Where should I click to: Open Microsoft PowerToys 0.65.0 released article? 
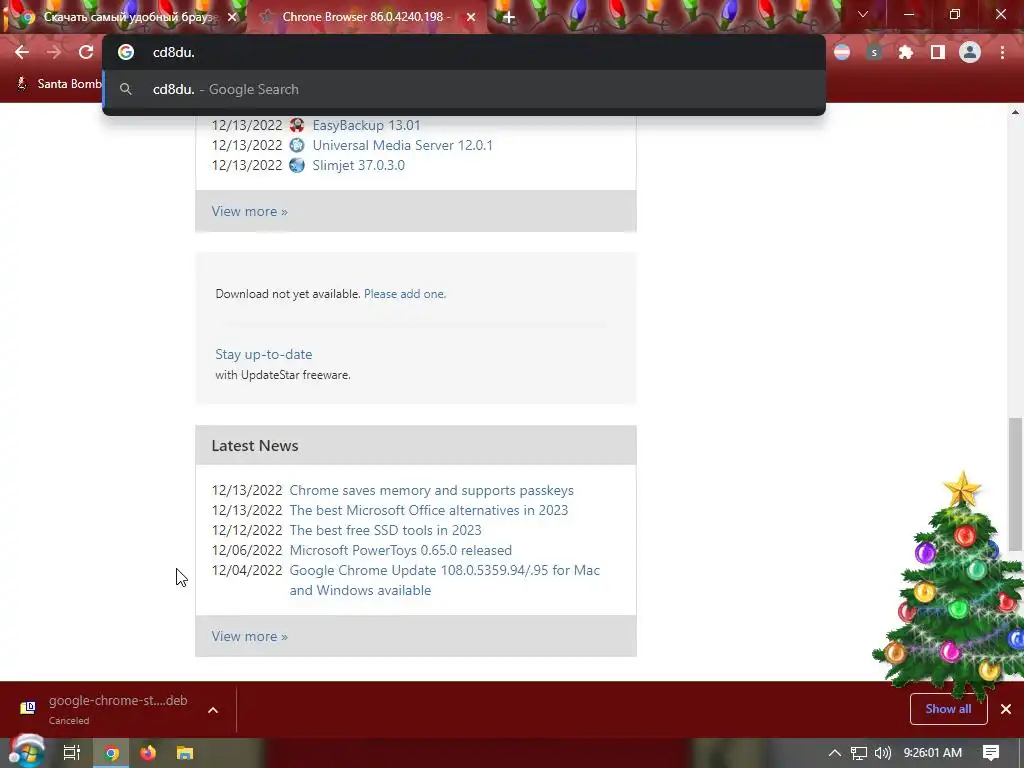(x=400, y=551)
